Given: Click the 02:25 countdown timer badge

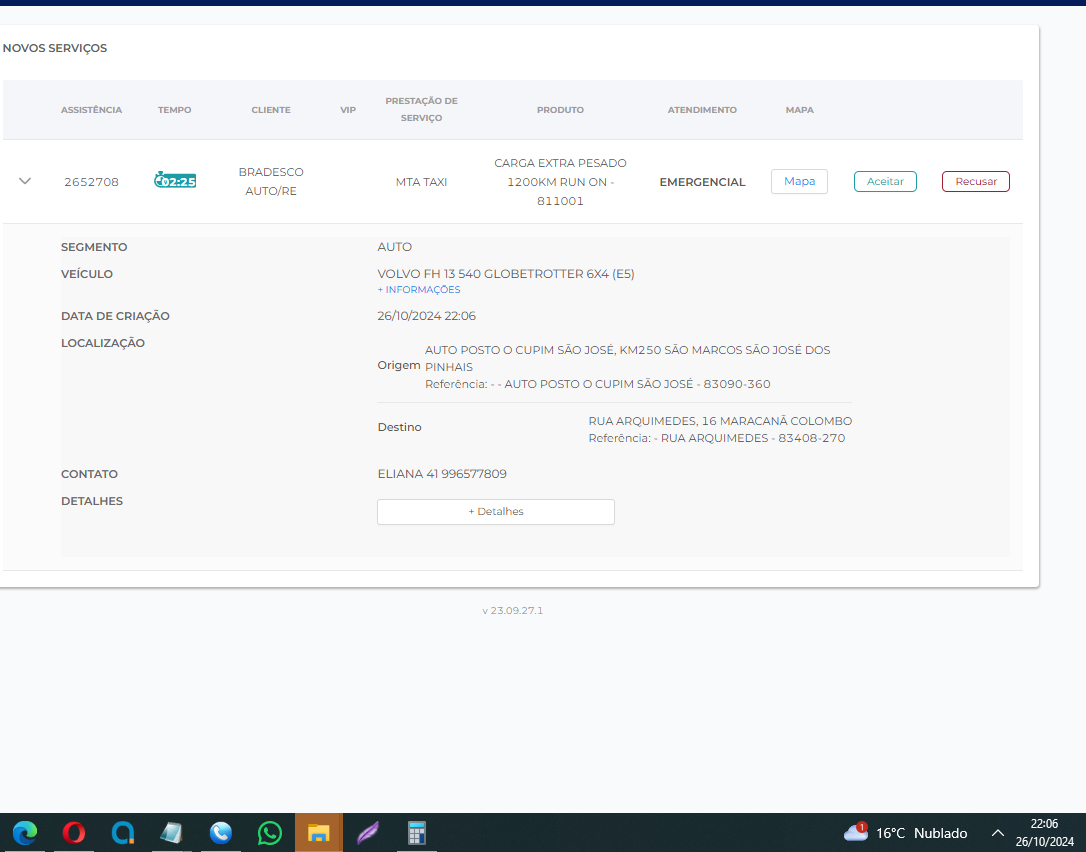Looking at the screenshot, I should point(175,181).
